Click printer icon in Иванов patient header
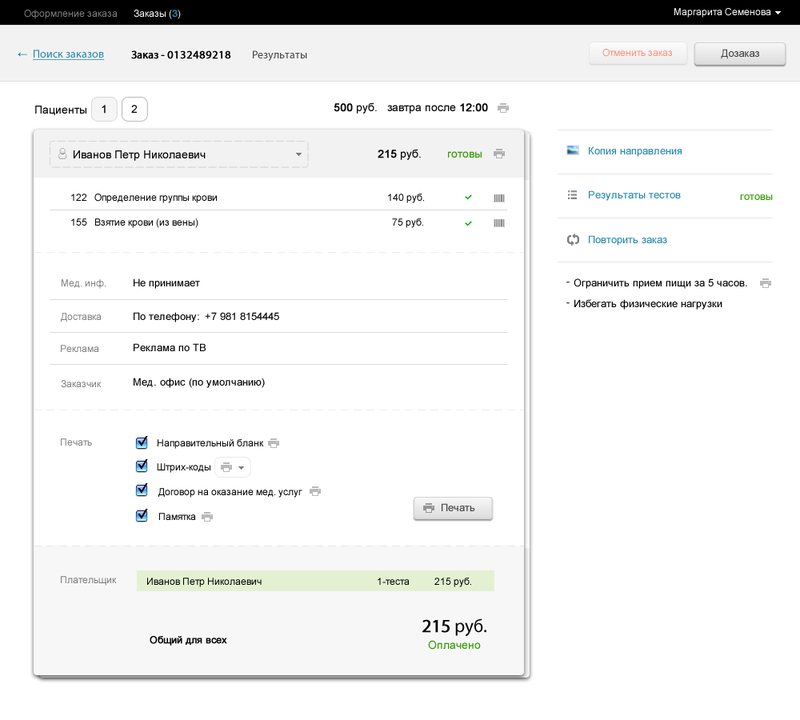This screenshot has width=800, height=720. 499,154
